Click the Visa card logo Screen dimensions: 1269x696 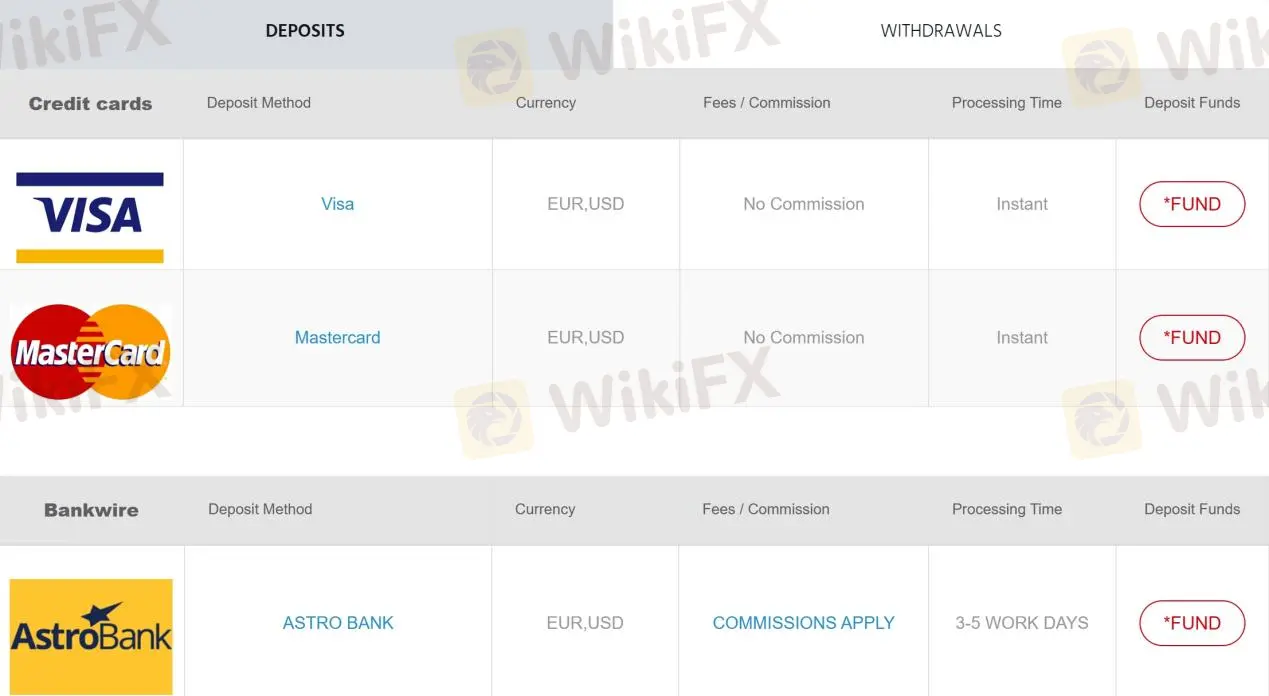pos(90,216)
